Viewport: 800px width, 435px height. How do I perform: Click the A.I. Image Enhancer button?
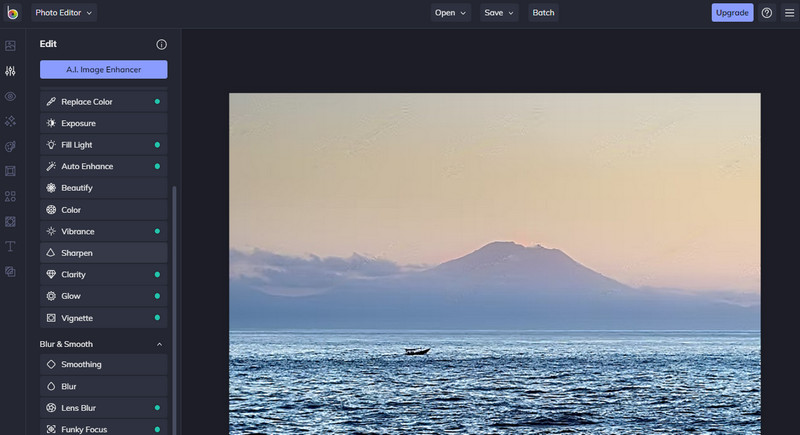pyautogui.click(x=104, y=69)
